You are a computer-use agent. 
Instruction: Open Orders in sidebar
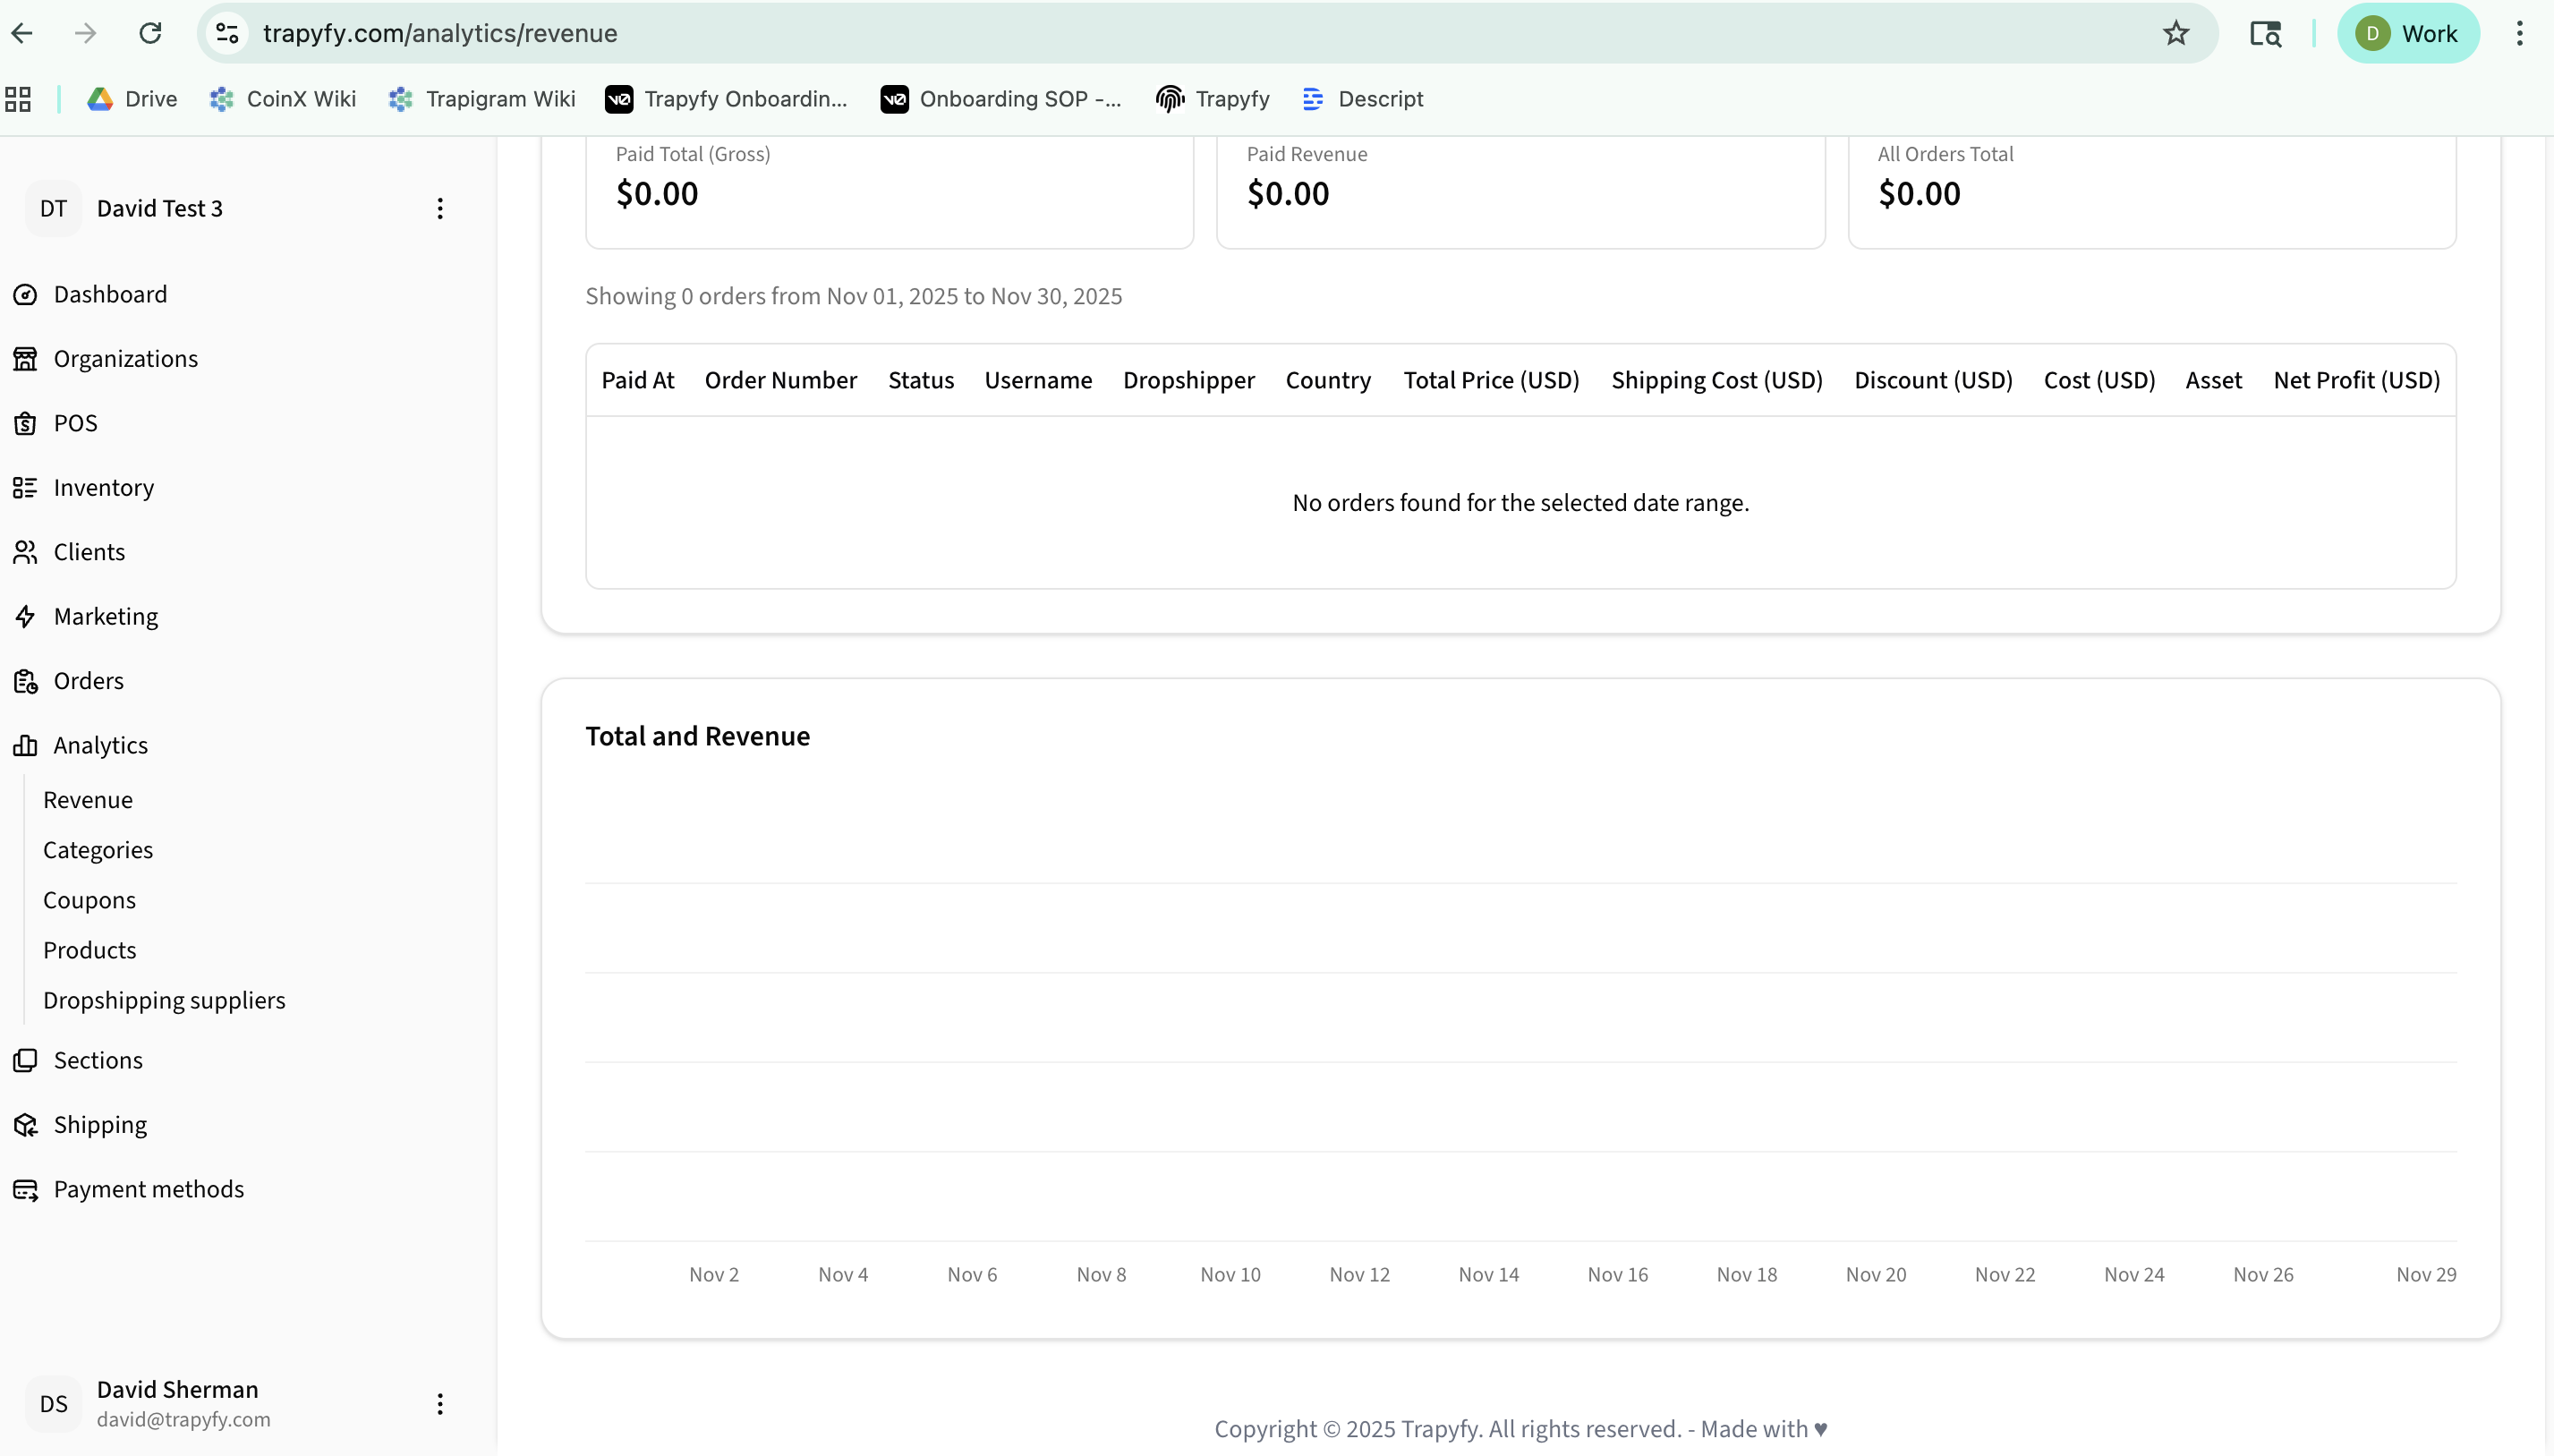(89, 681)
